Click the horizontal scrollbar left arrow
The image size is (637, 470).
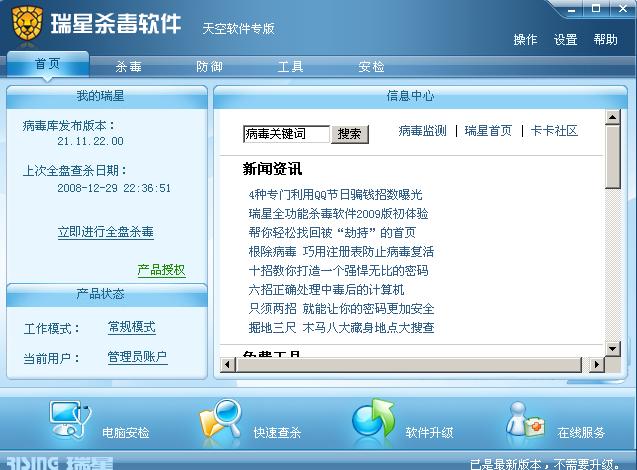(228, 364)
